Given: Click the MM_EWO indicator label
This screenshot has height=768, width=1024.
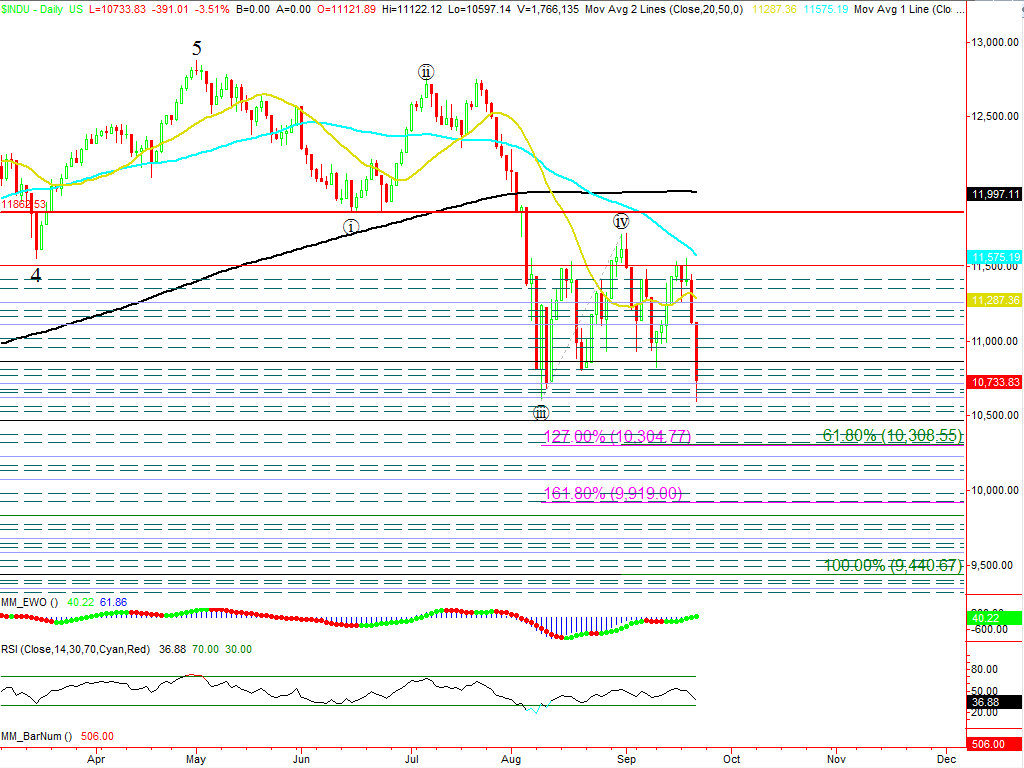Looking at the screenshot, I should coord(30,602).
